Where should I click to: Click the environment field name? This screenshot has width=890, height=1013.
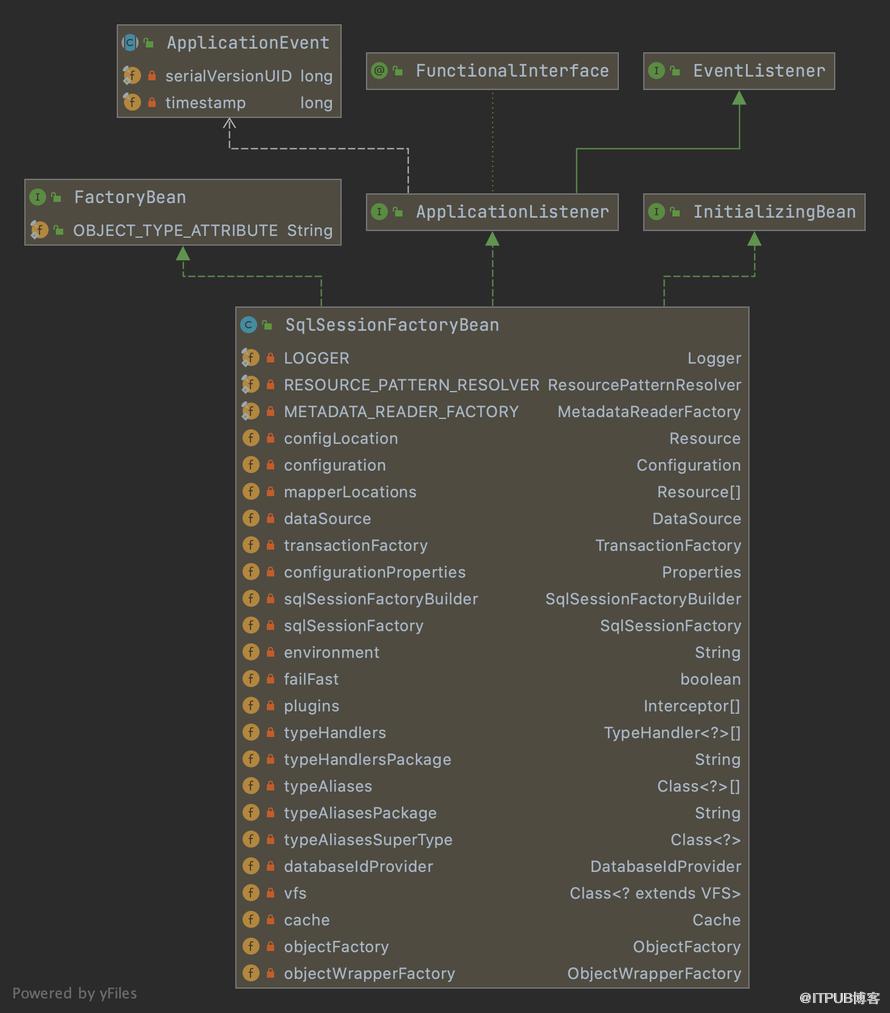(x=332, y=653)
